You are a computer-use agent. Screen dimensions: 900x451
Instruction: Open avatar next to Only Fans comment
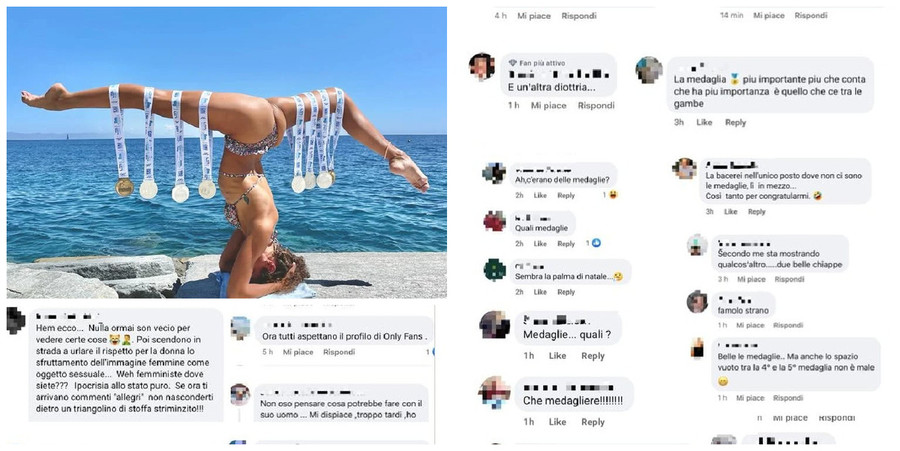point(240,327)
